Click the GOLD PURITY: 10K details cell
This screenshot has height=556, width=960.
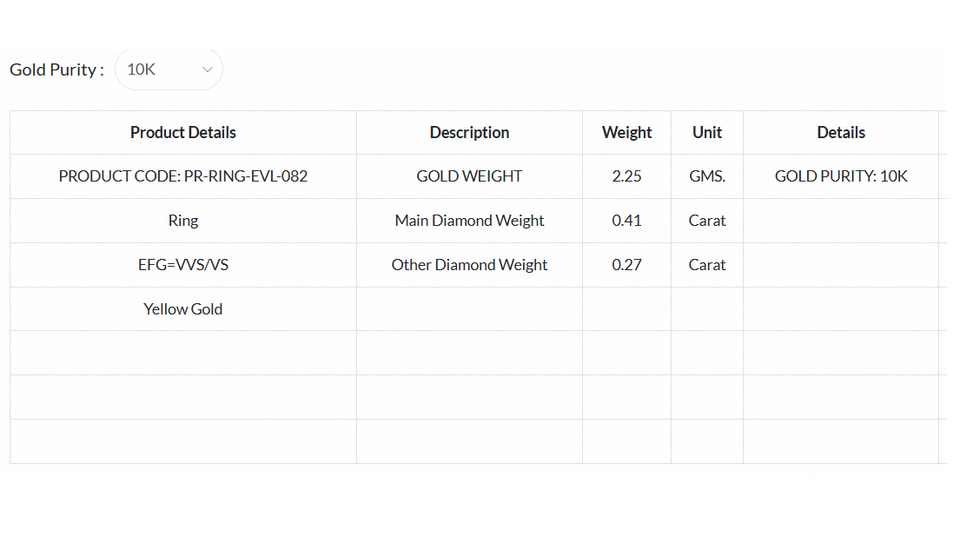[841, 176]
